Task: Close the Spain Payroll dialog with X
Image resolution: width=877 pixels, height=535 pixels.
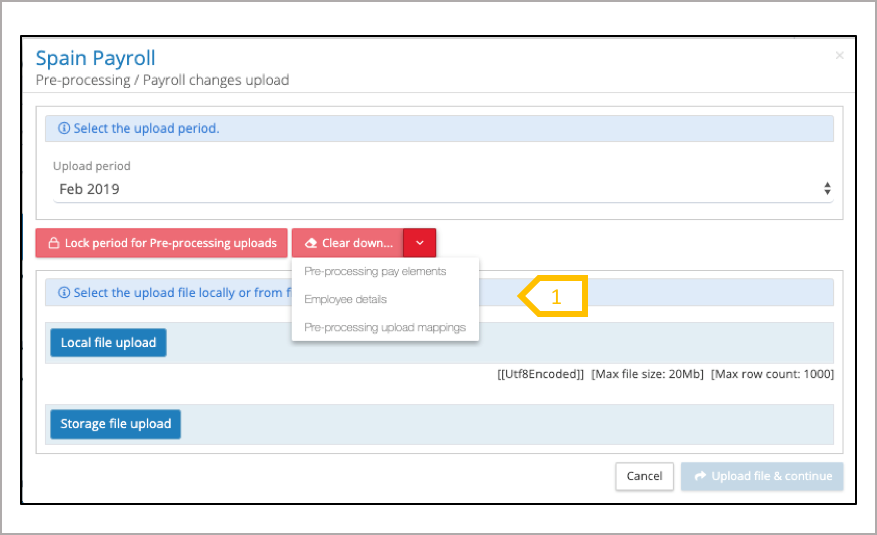Action: [x=839, y=56]
